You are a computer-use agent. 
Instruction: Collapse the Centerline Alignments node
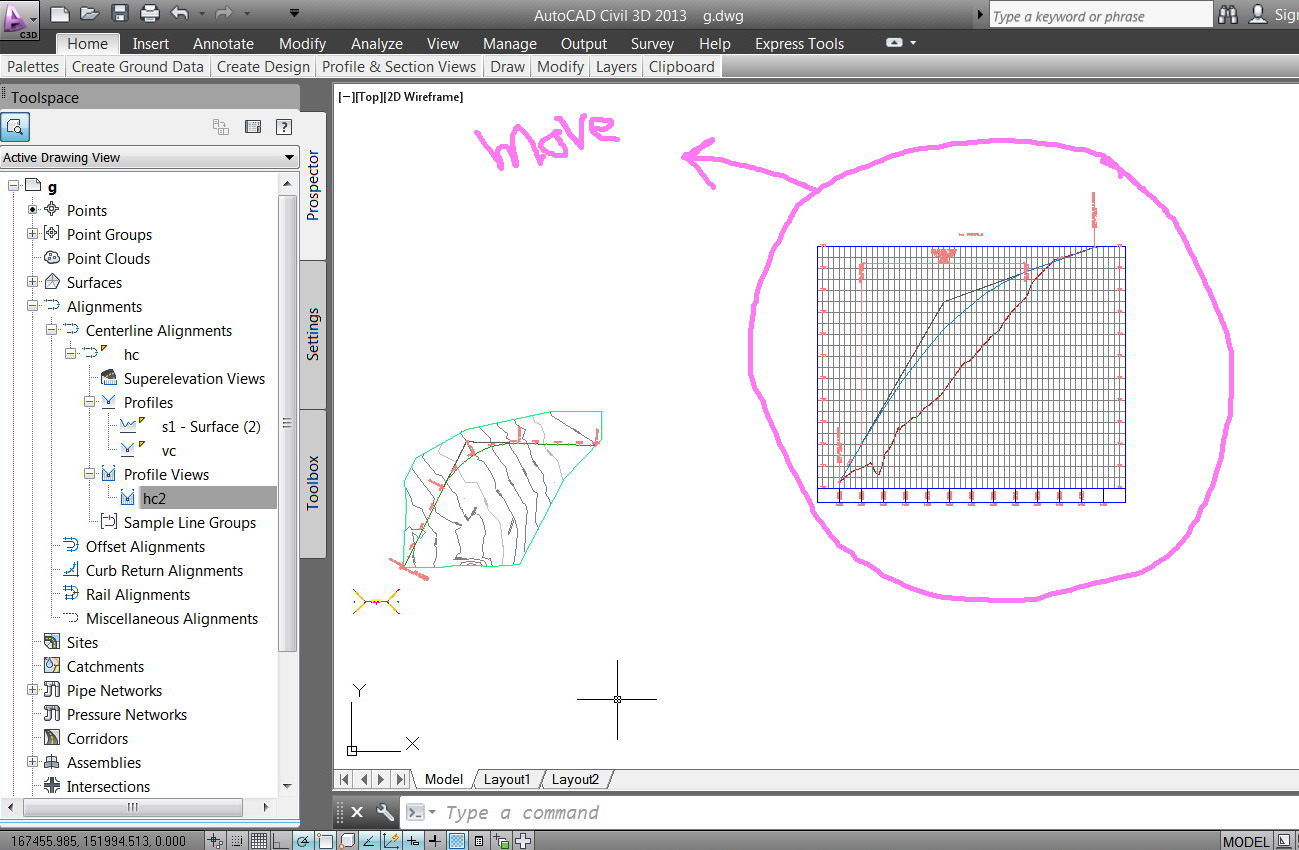coord(51,331)
